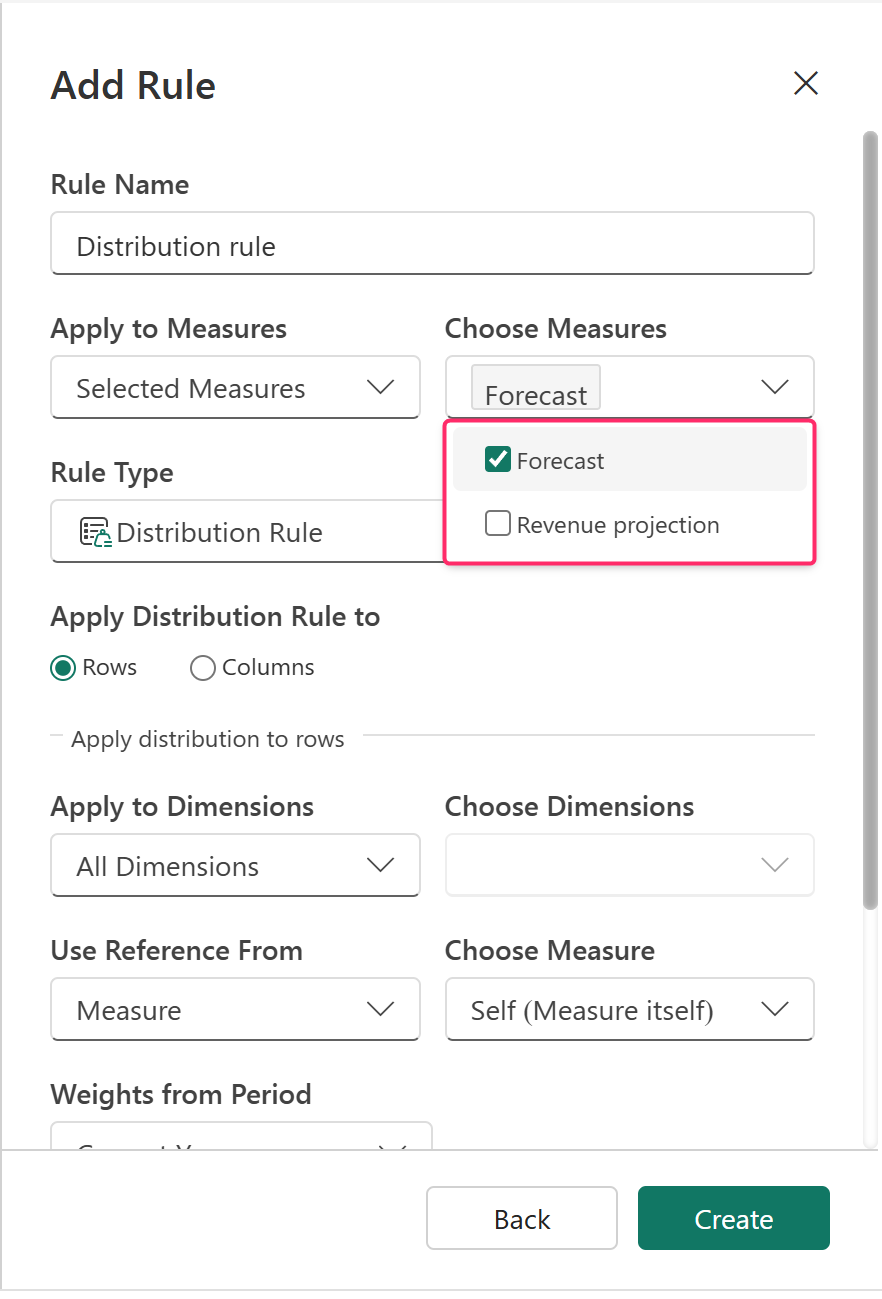Click the Create button

[x=734, y=1218]
